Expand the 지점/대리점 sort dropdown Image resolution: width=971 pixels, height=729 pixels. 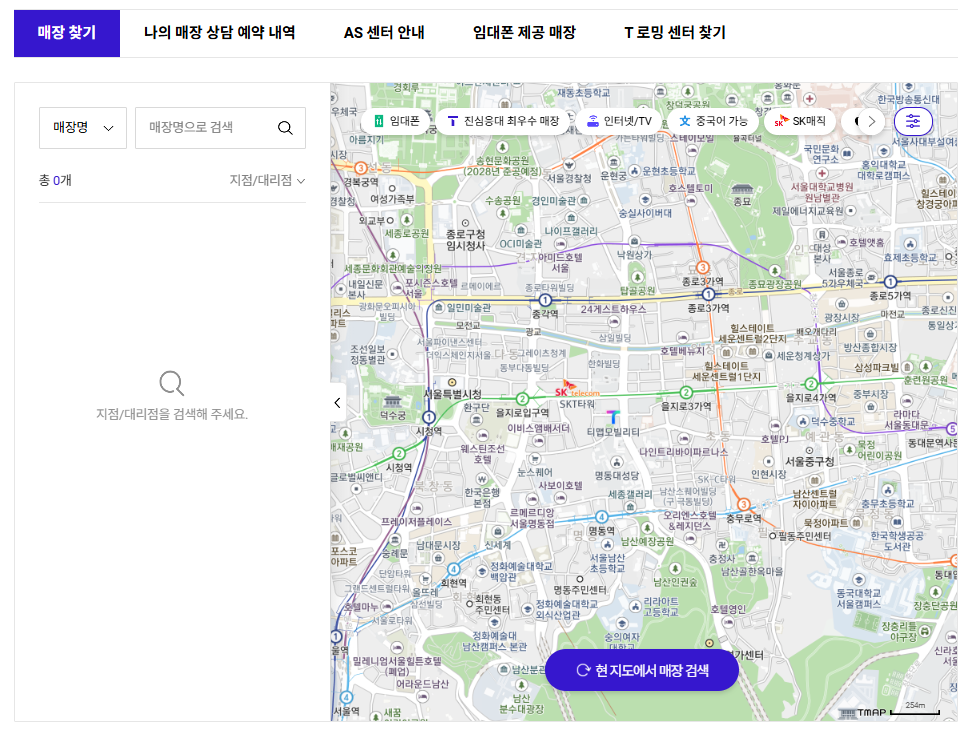click(267, 181)
